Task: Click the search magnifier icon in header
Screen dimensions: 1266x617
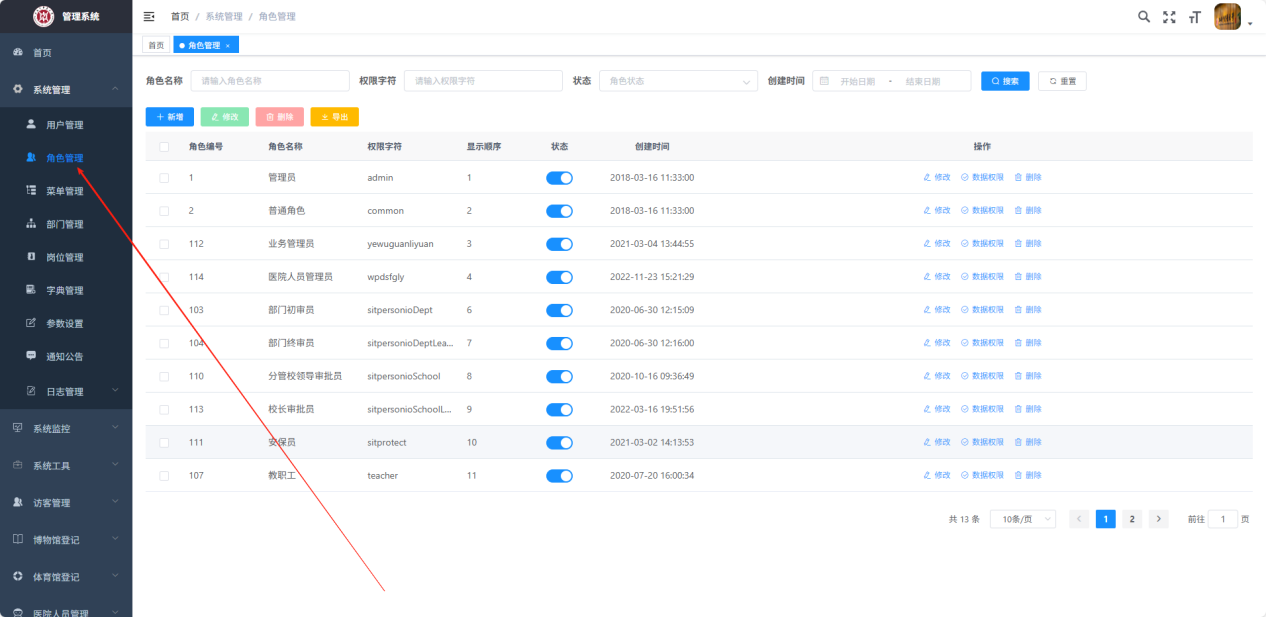Action: tap(1144, 17)
